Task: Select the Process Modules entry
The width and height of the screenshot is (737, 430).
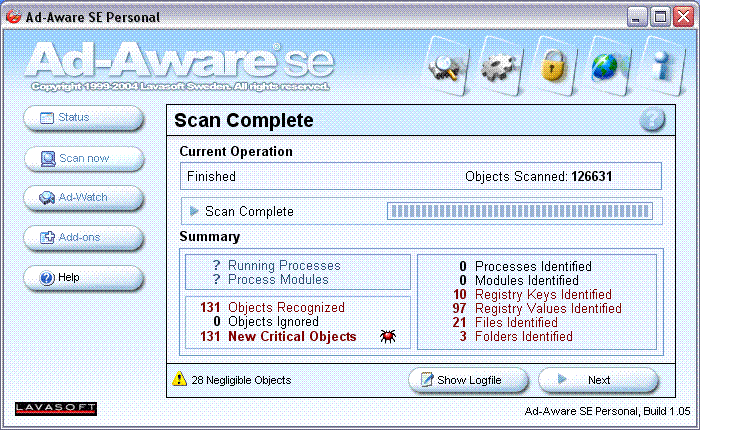Action: point(271,280)
